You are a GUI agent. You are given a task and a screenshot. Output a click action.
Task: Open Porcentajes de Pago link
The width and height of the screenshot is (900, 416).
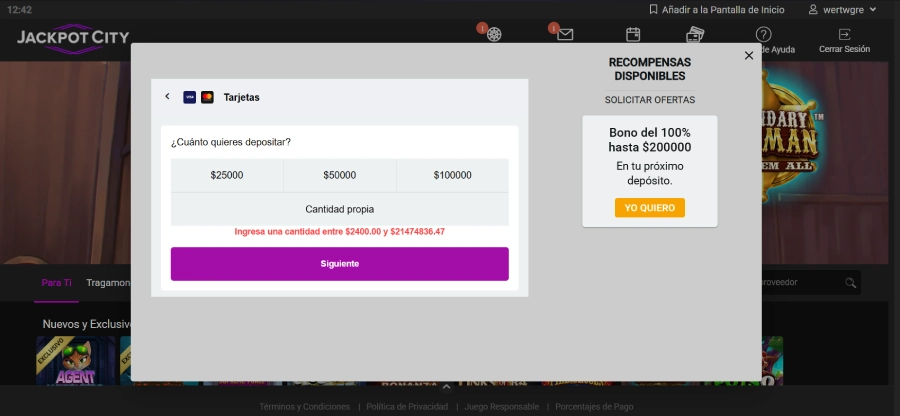594,407
